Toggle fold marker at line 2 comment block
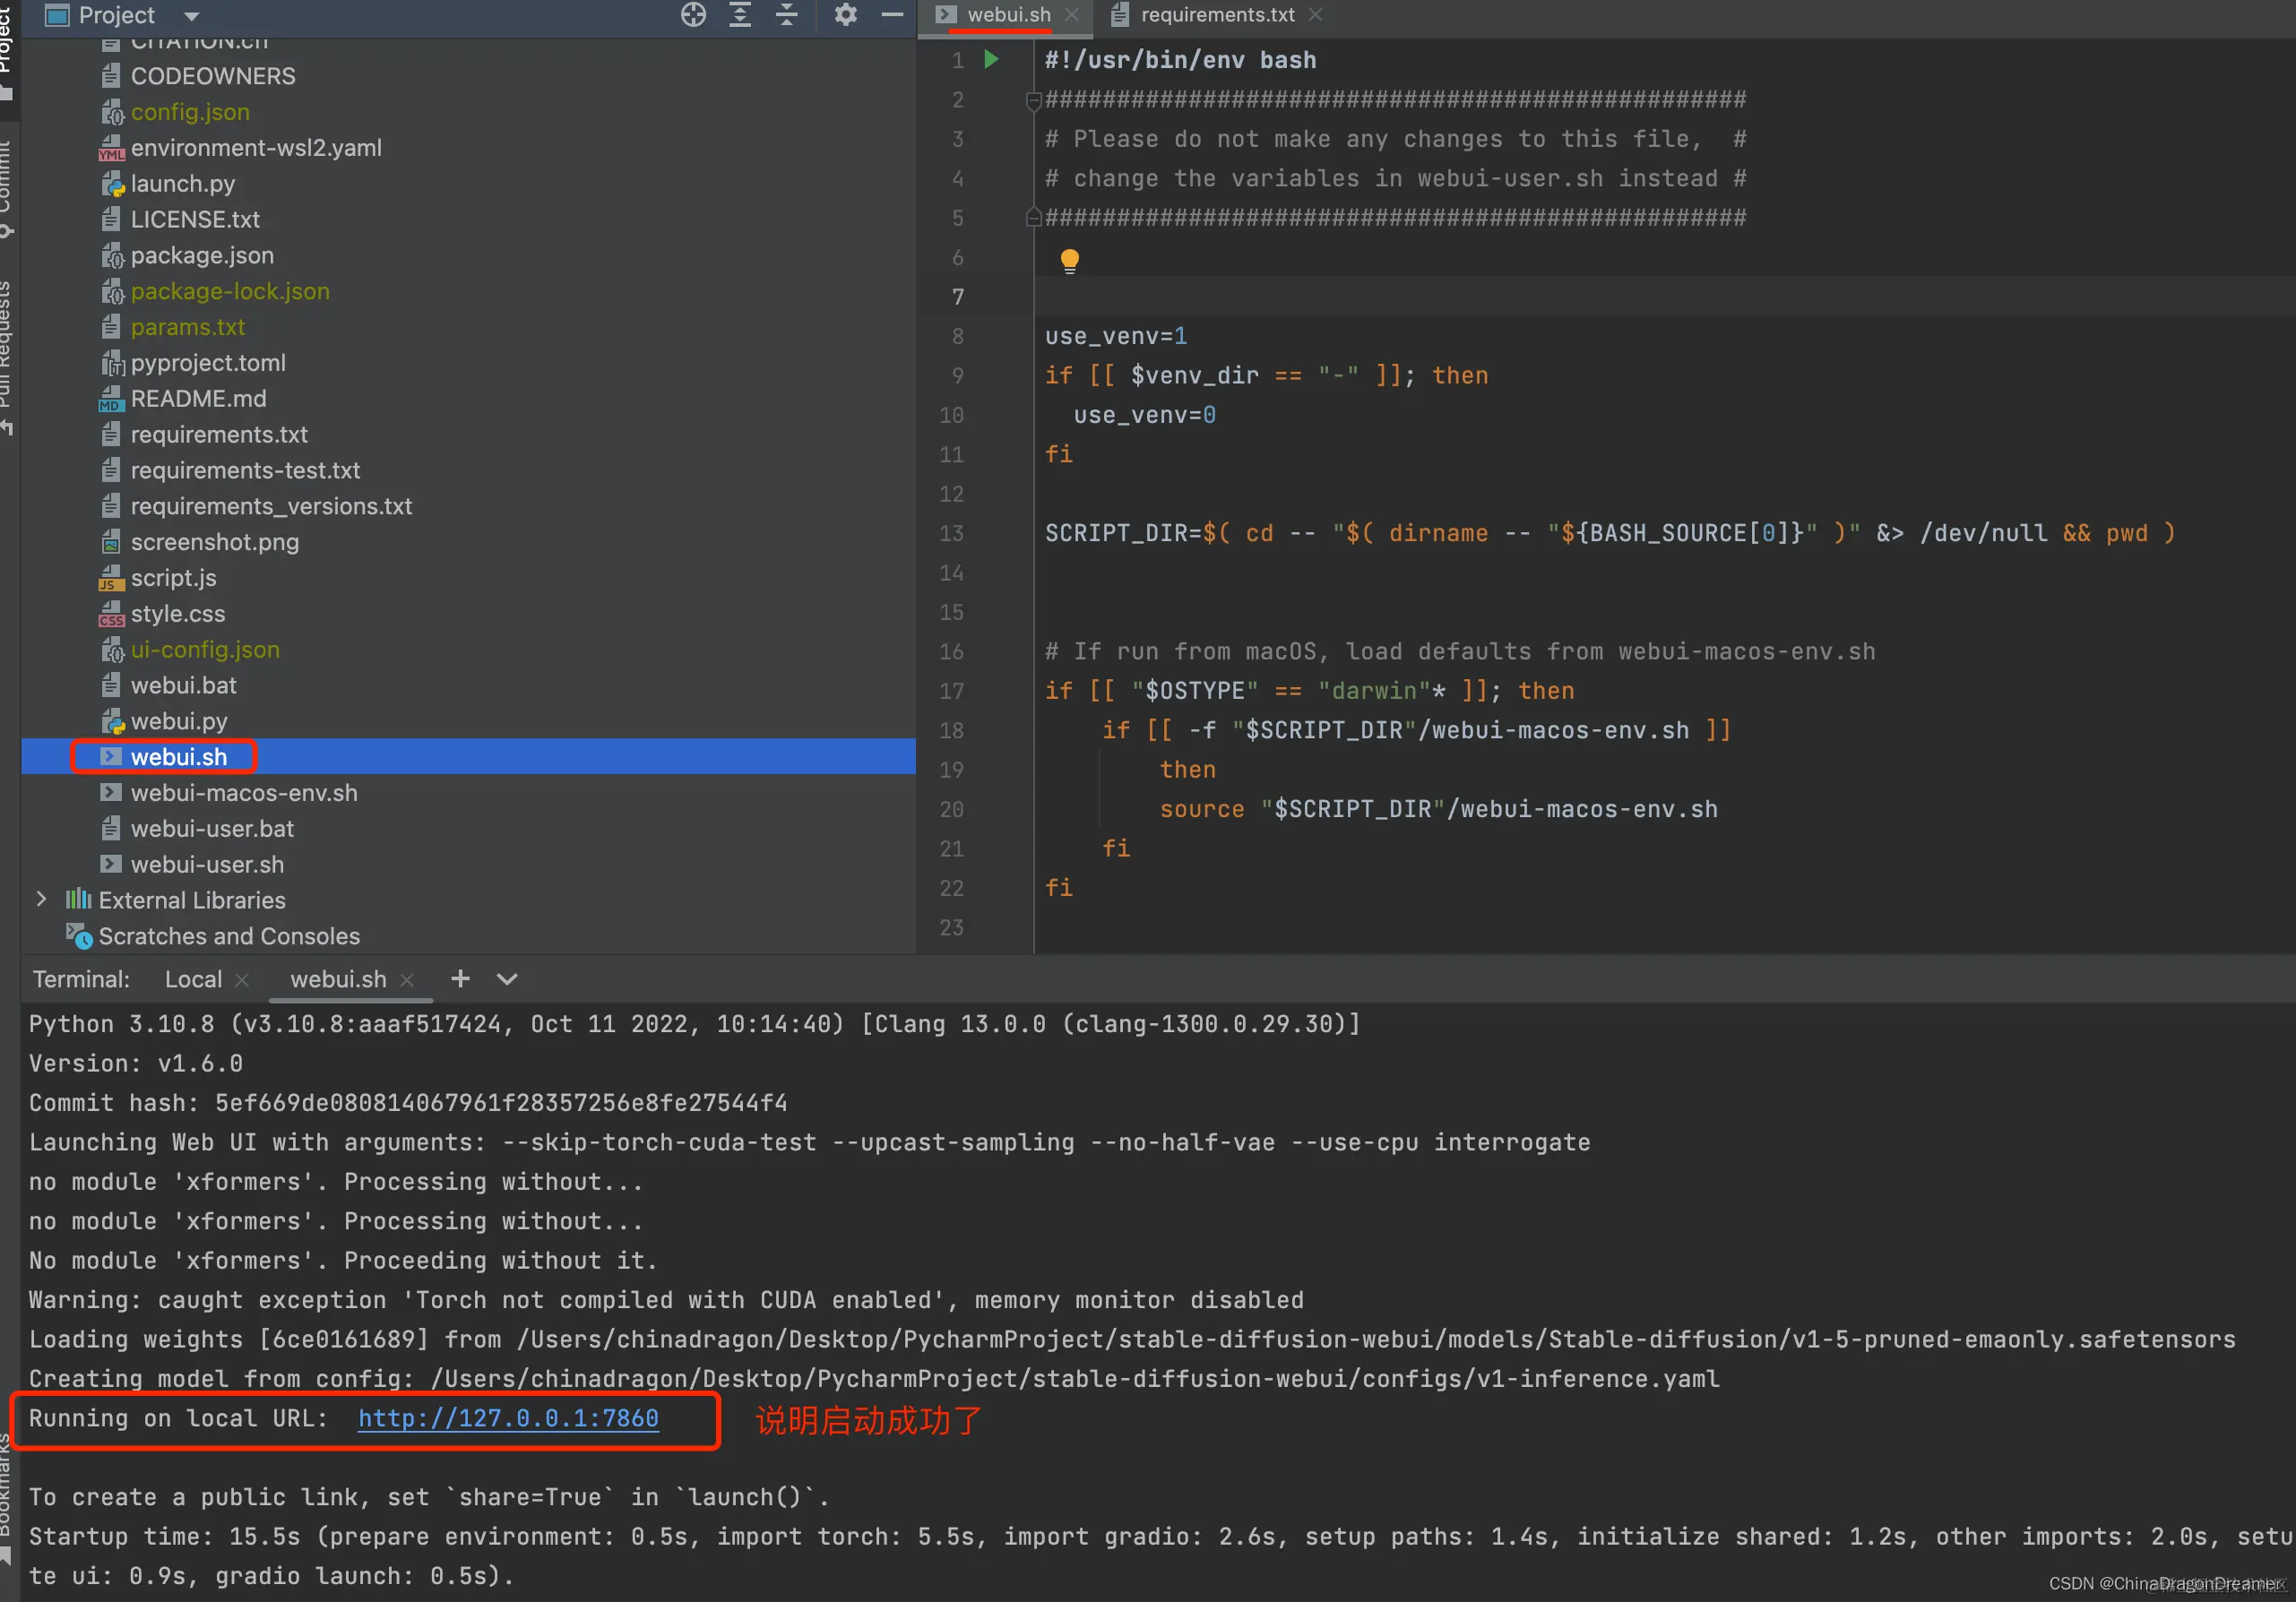This screenshot has width=2296, height=1602. click(x=1033, y=100)
